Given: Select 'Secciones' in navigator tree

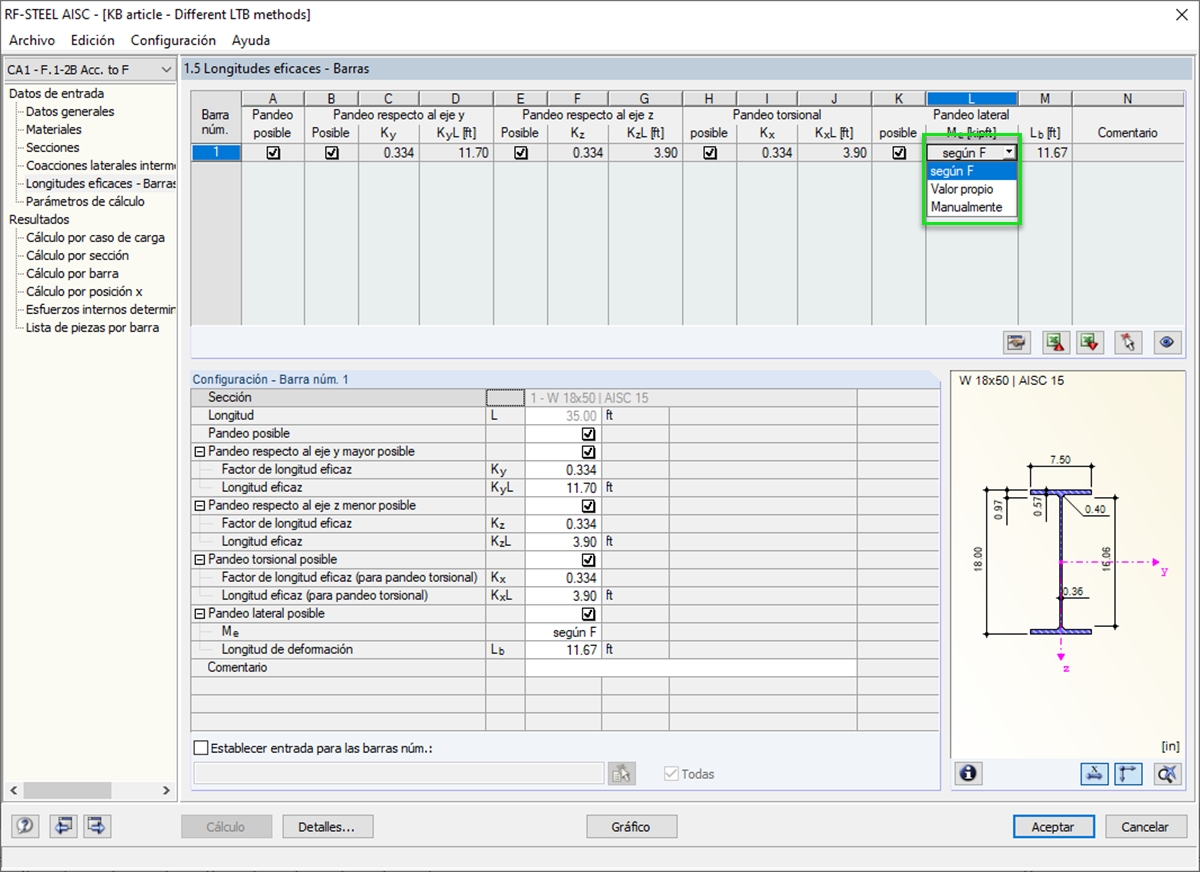Looking at the screenshot, I should 53,148.
